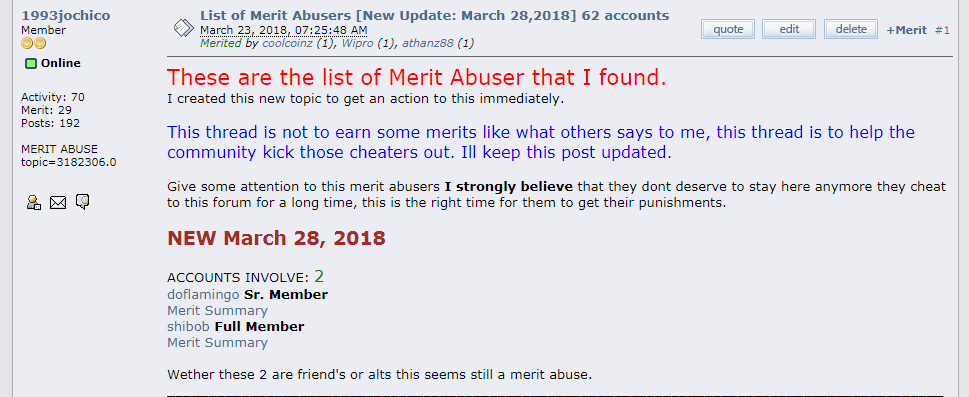Open Merit Summary link under shibob
This screenshot has height=397, width=969.
217,343
